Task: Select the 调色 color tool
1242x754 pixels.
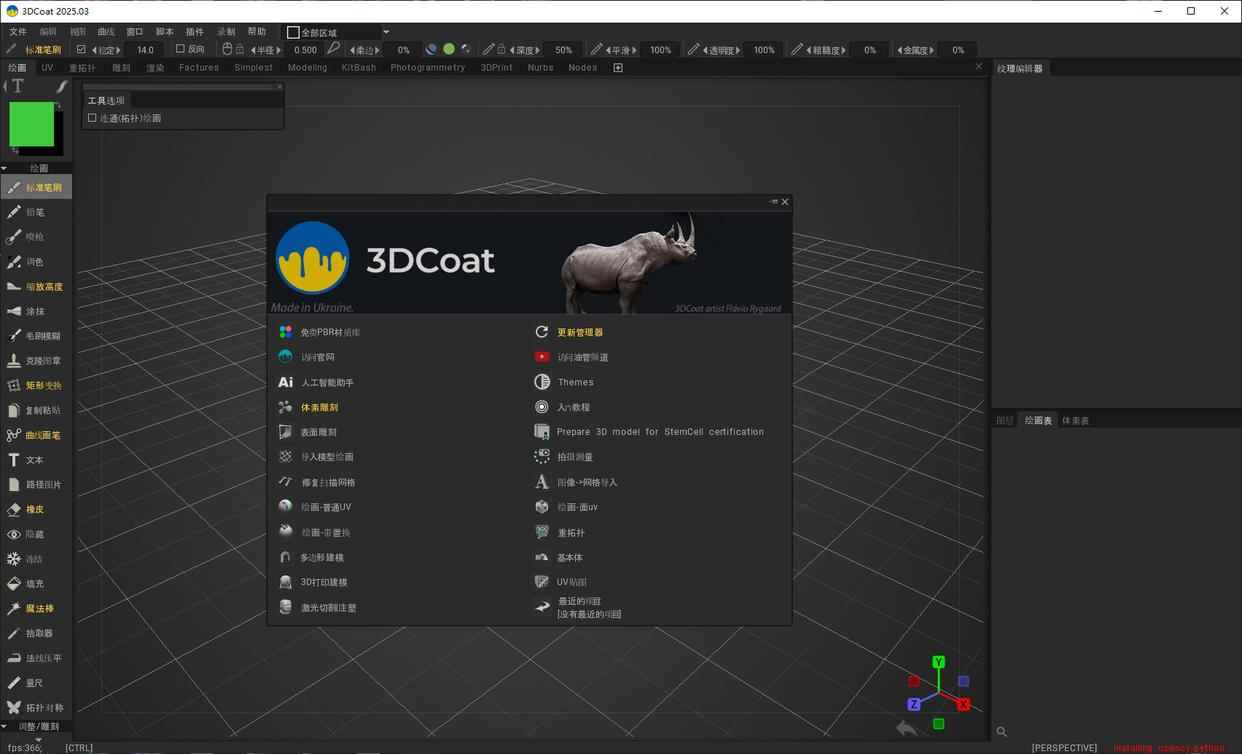Action: coord(36,262)
